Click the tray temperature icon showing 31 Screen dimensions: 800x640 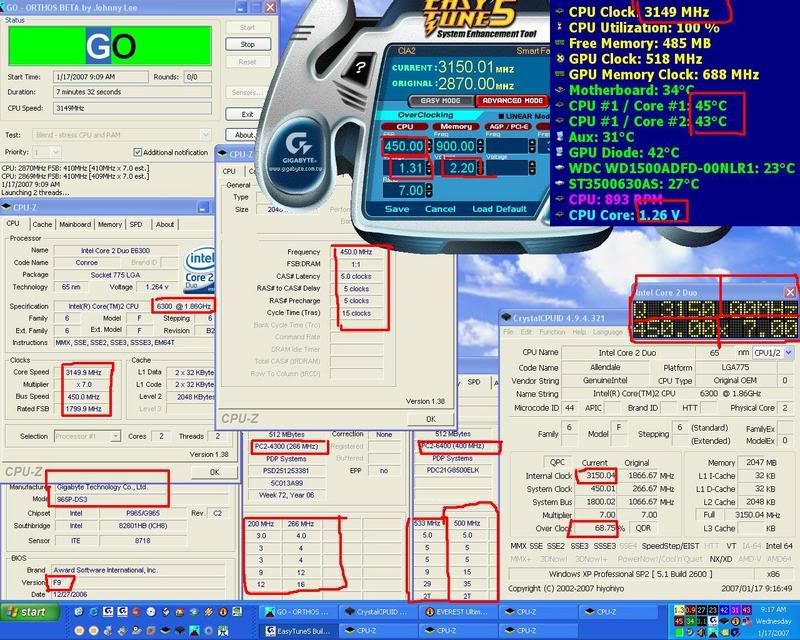pyautogui.click(x=734, y=610)
